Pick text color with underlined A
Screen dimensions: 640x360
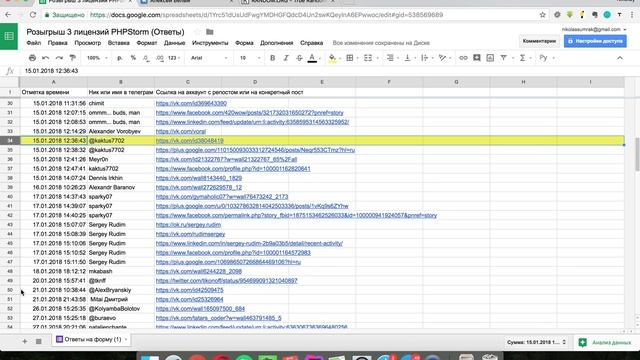click(312, 58)
